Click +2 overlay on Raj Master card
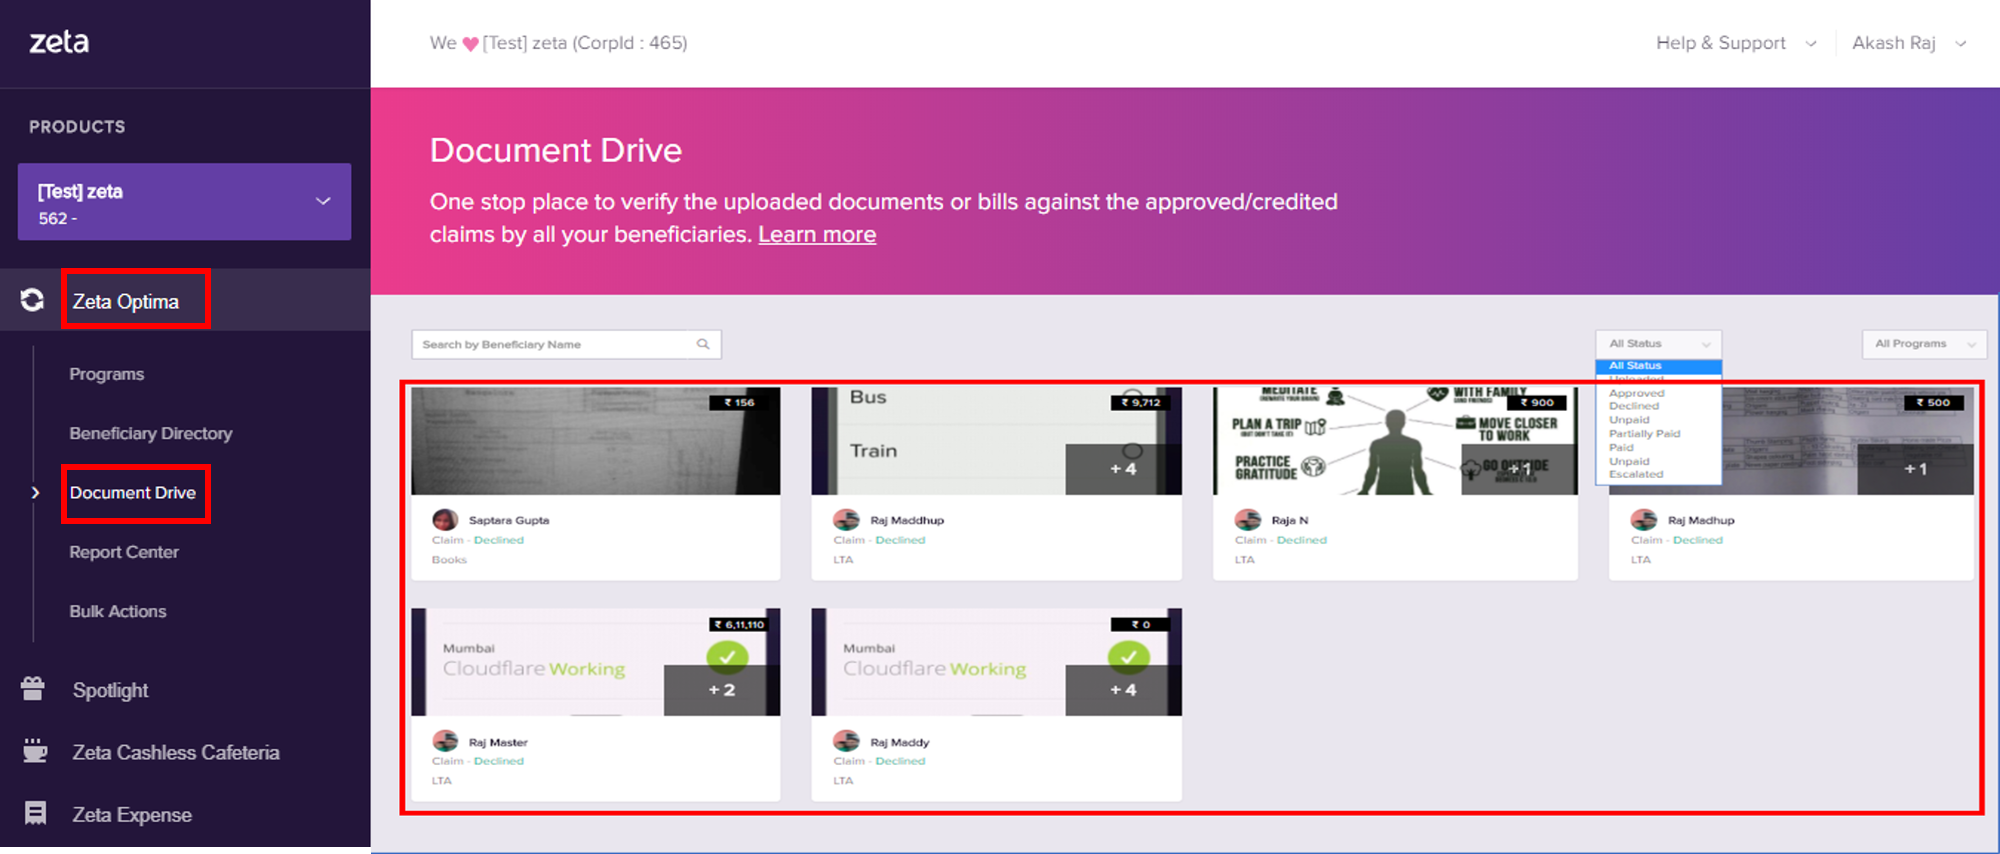This screenshot has height=854, width=2000. click(722, 690)
